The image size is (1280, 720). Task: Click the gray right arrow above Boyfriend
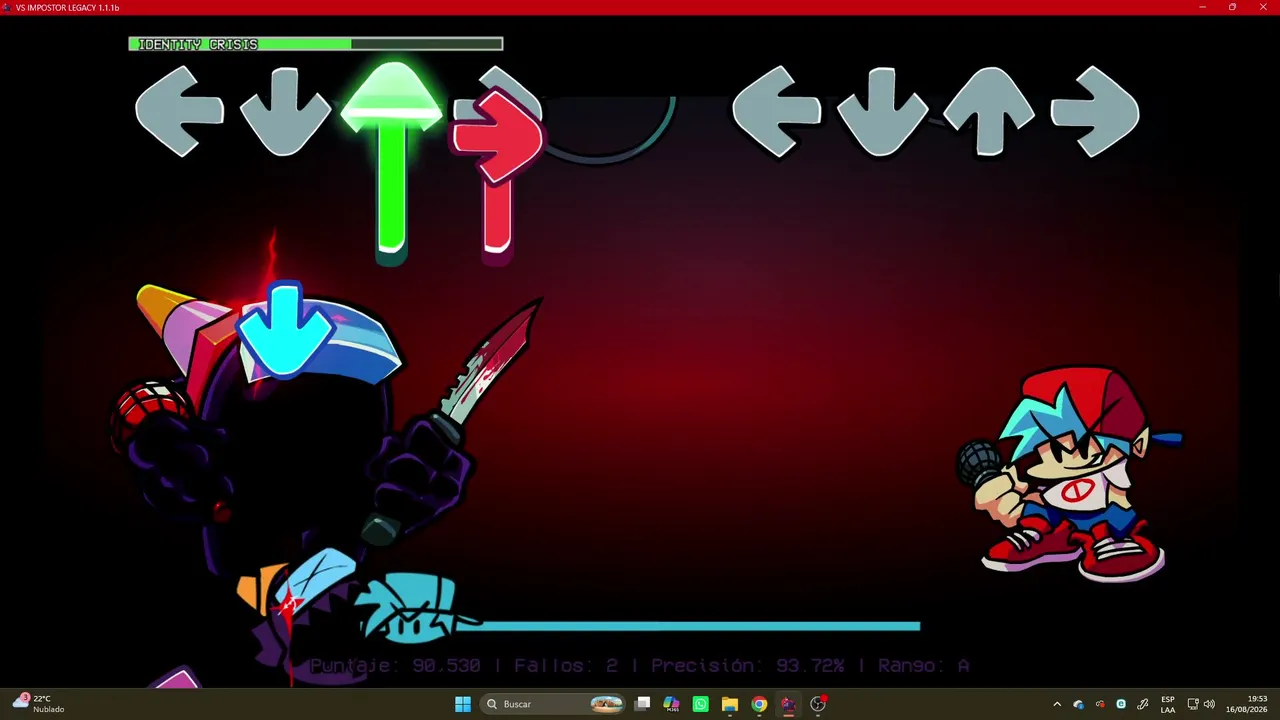[1095, 111]
